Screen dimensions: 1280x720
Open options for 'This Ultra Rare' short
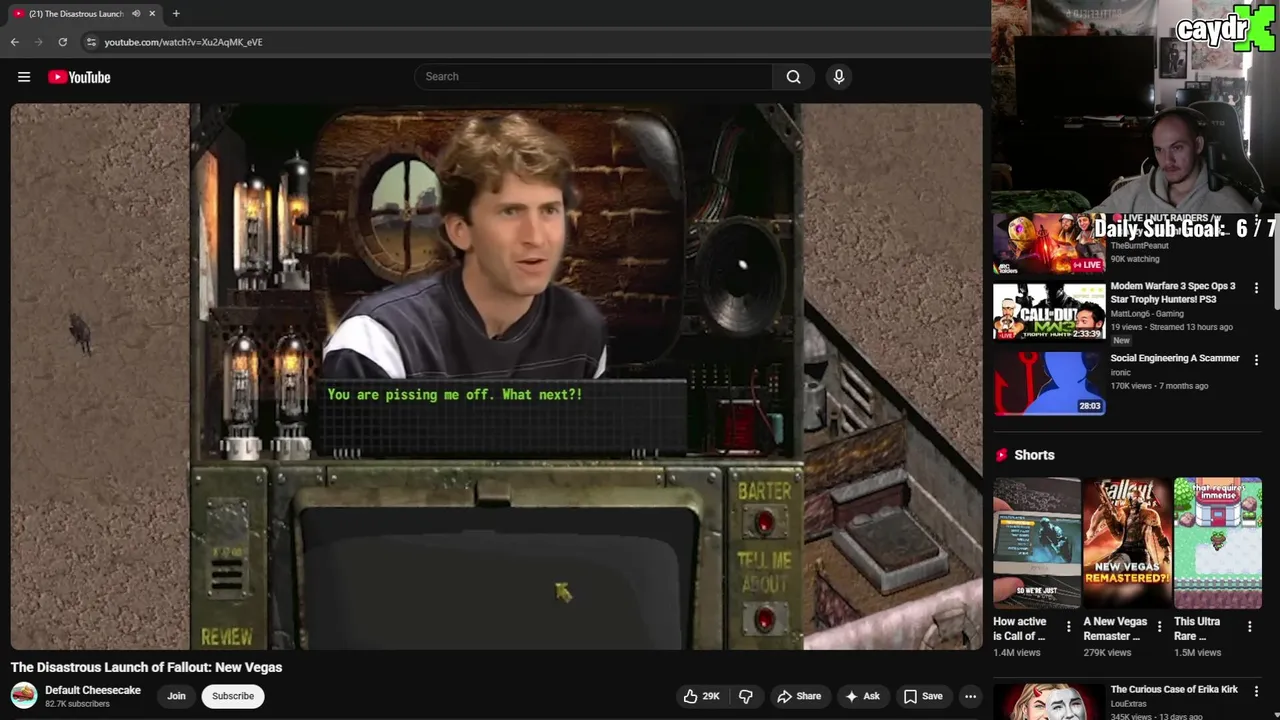[x=1249, y=627]
